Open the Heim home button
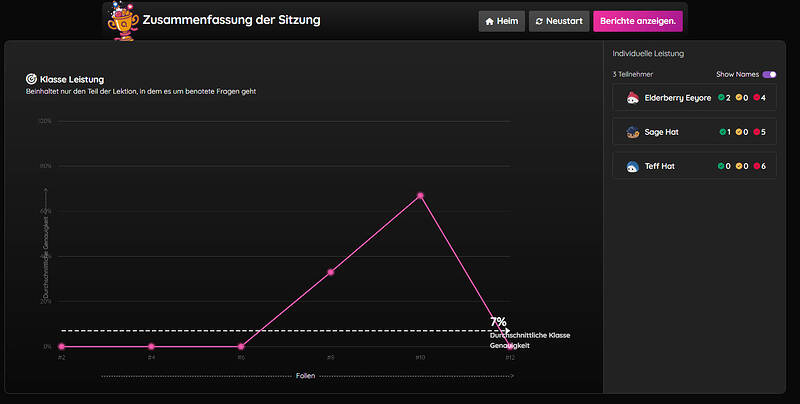The width and height of the screenshot is (800, 404). pyautogui.click(x=502, y=21)
